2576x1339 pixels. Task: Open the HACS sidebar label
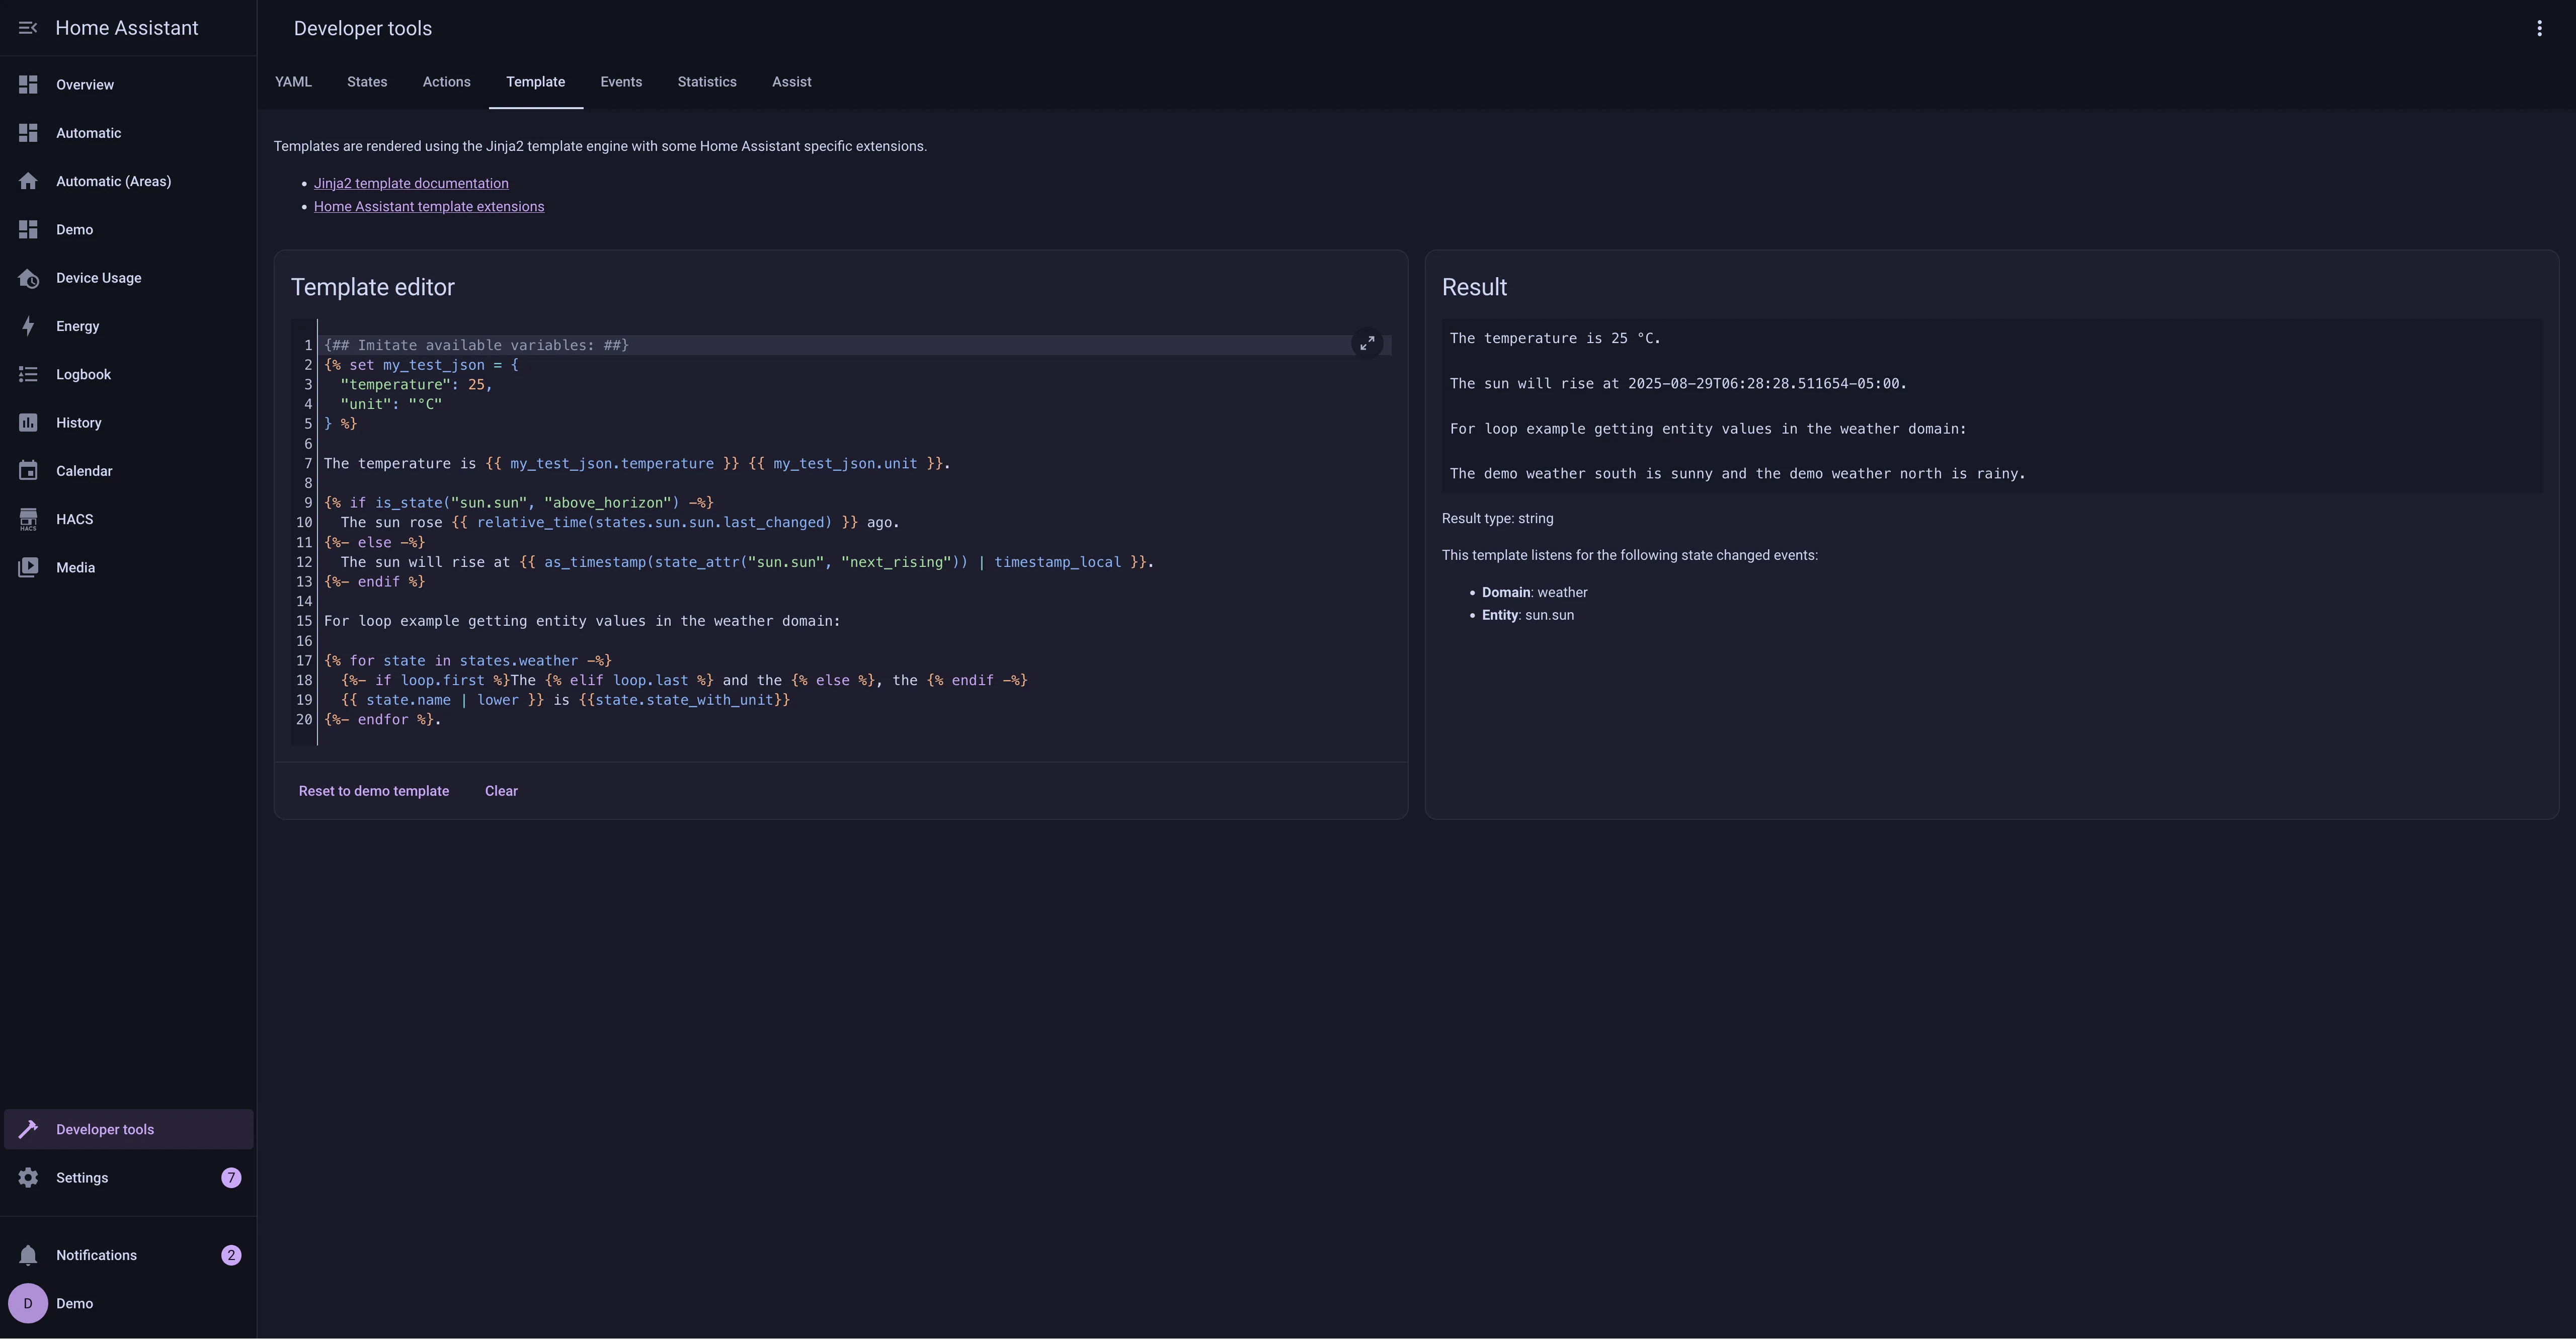pos(74,519)
